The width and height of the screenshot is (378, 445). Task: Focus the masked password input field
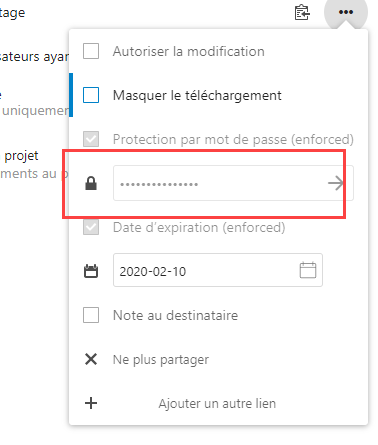[233, 183]
